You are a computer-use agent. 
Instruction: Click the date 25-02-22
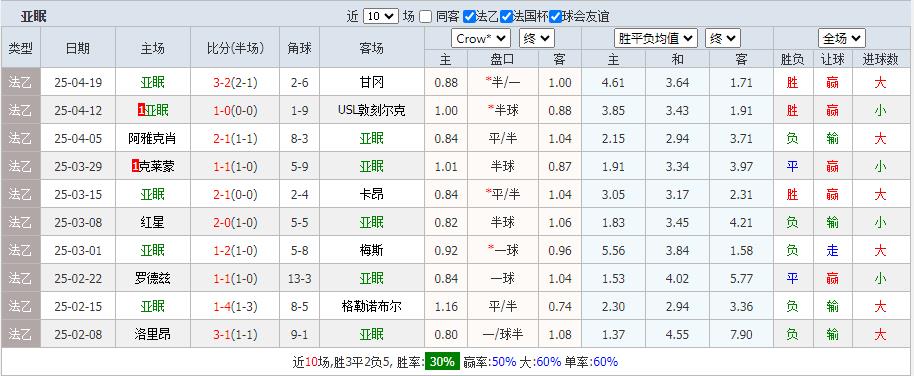[x=78, y=279]
